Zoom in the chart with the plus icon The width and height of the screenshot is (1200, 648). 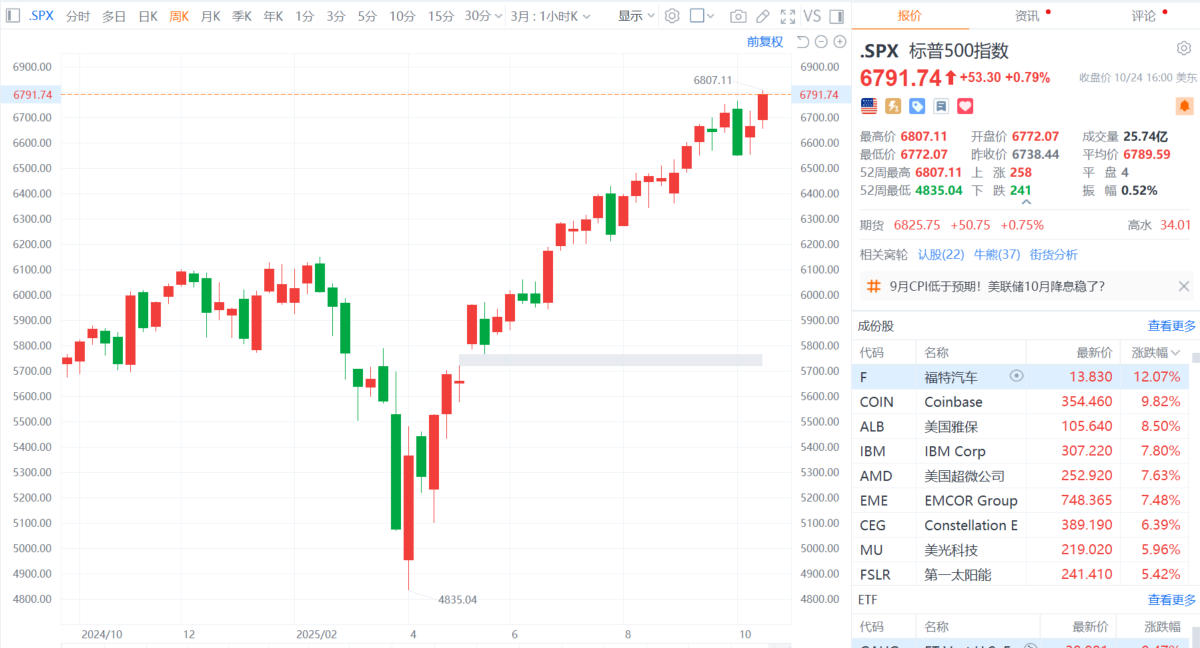tap(838, 41)
